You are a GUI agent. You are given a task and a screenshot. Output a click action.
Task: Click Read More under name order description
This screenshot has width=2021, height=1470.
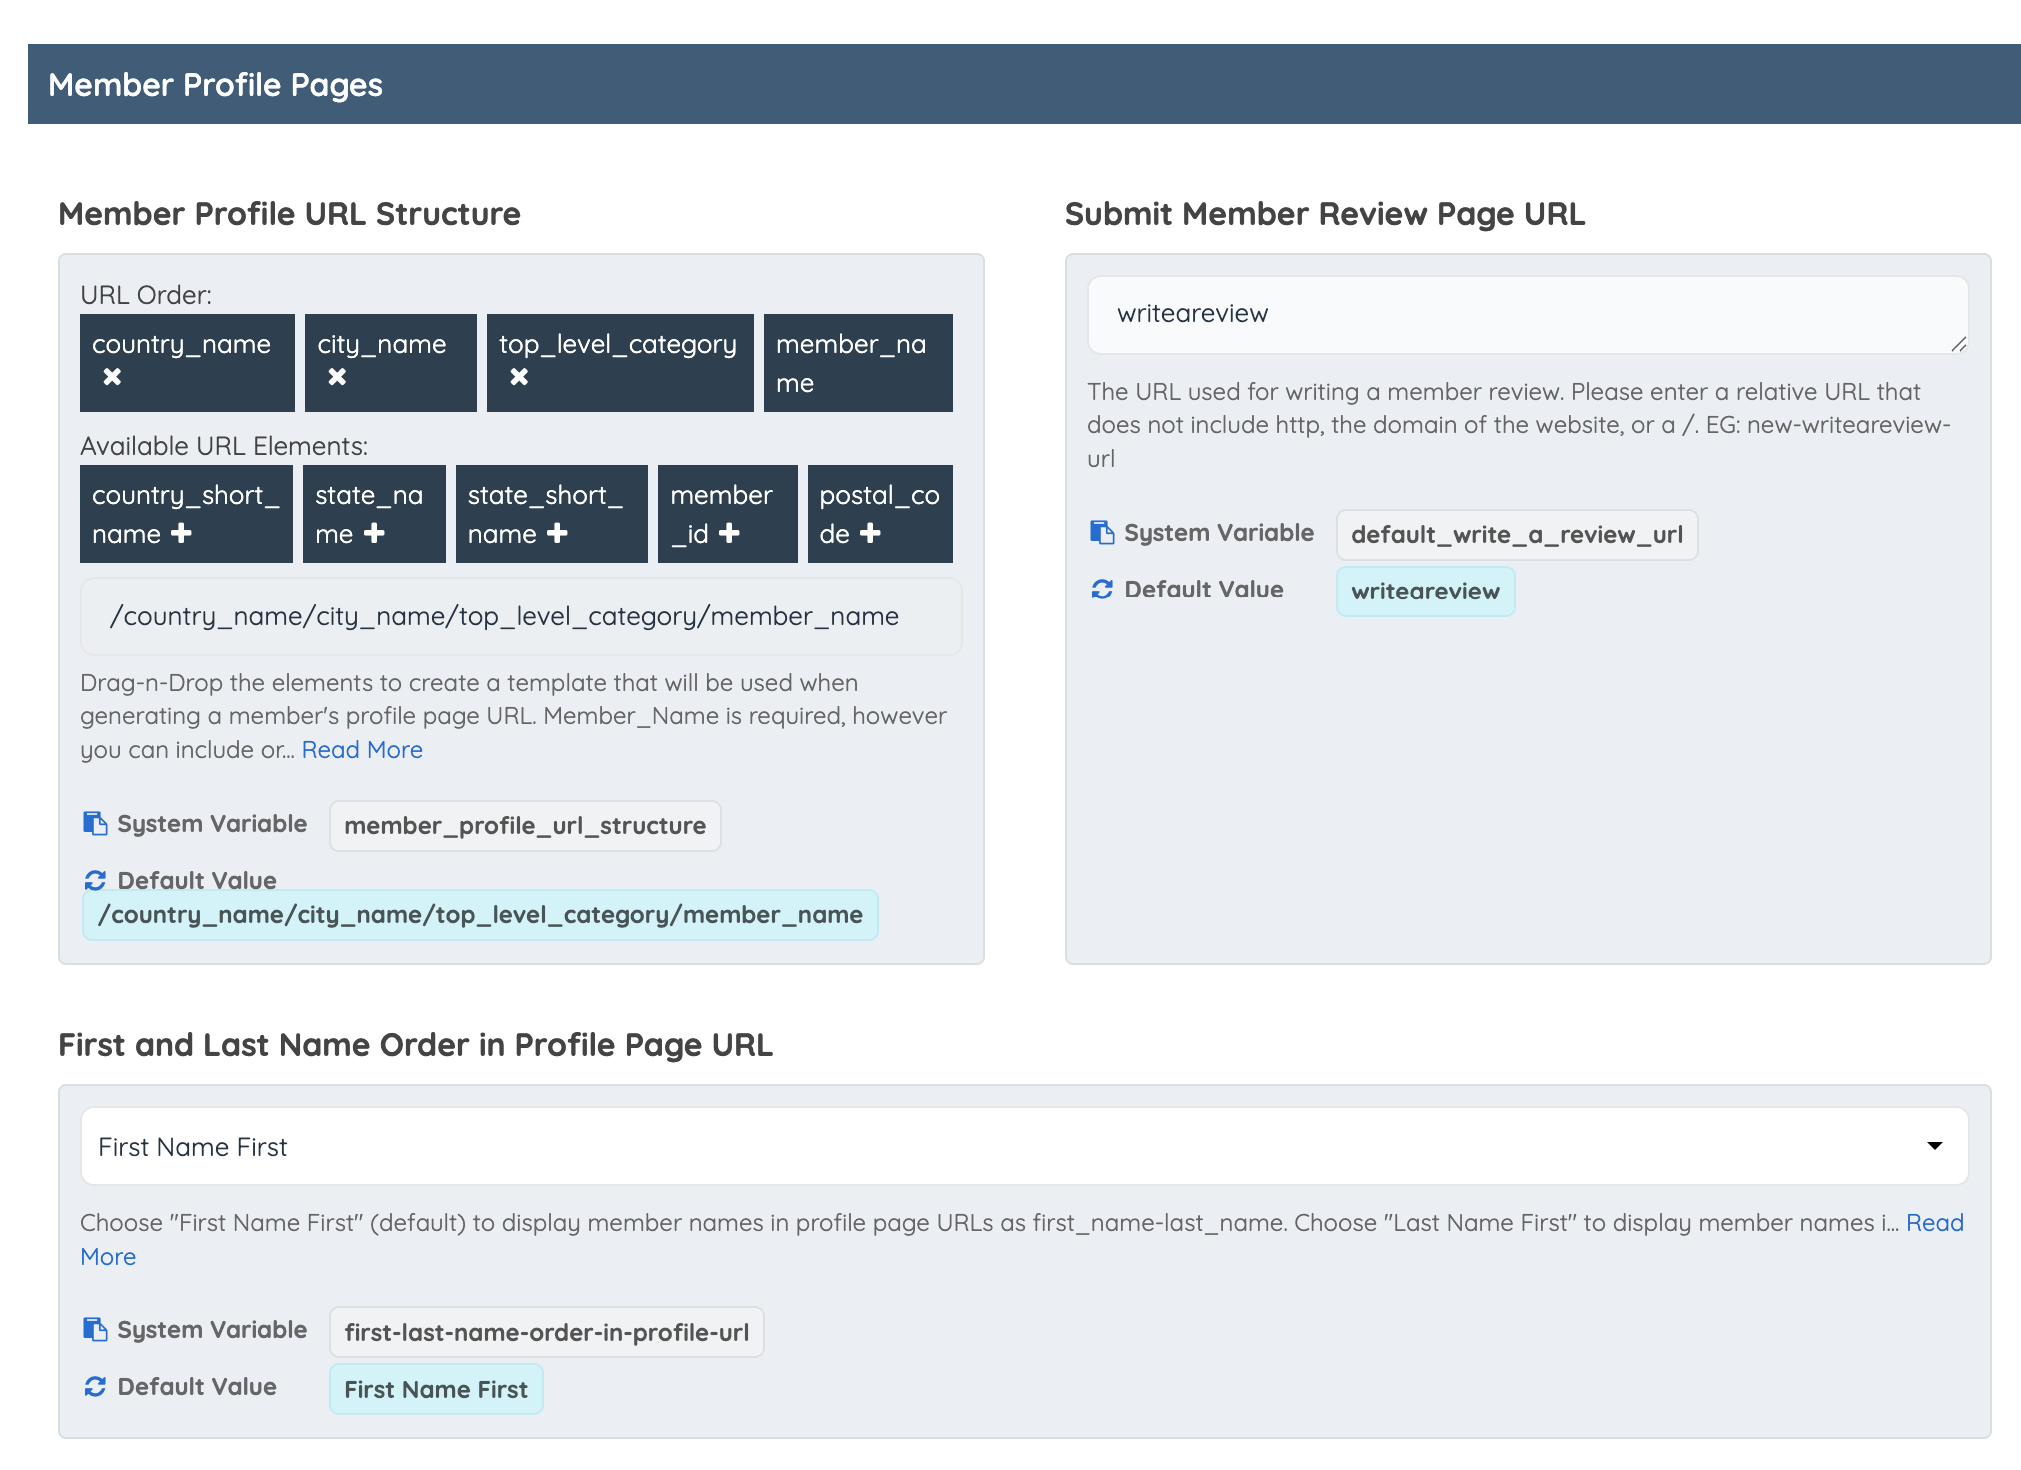pos(1022,1240)
